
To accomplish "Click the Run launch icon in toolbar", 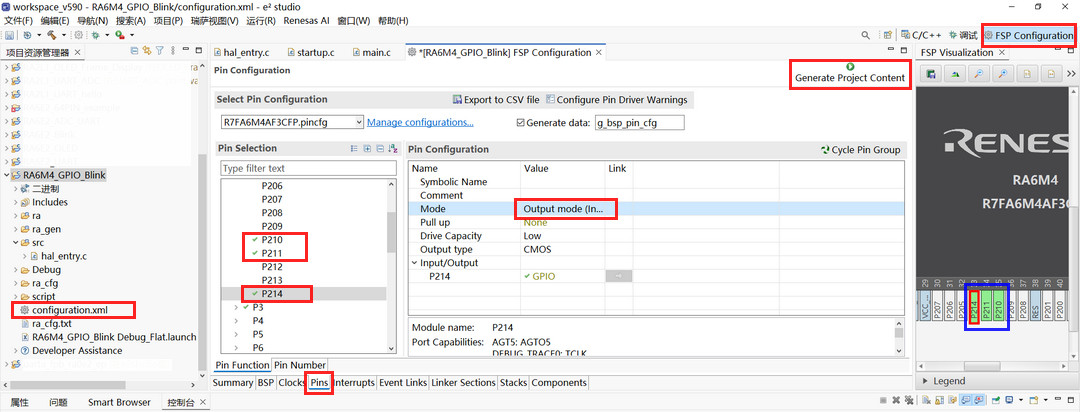I will point(119,34).
